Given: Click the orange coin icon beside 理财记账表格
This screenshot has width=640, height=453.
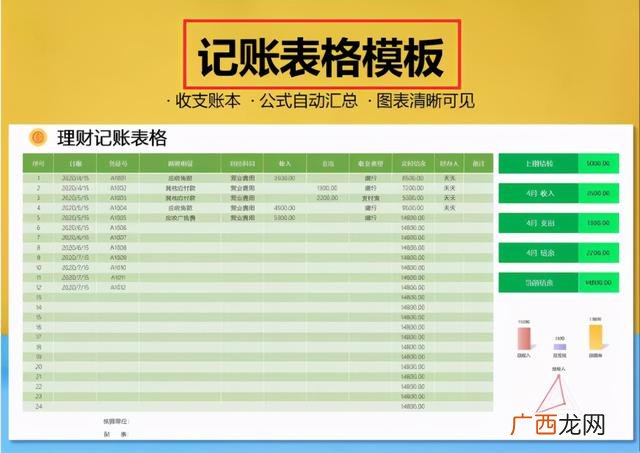Looking at the screenshot, I should click(x=38, y=137).
